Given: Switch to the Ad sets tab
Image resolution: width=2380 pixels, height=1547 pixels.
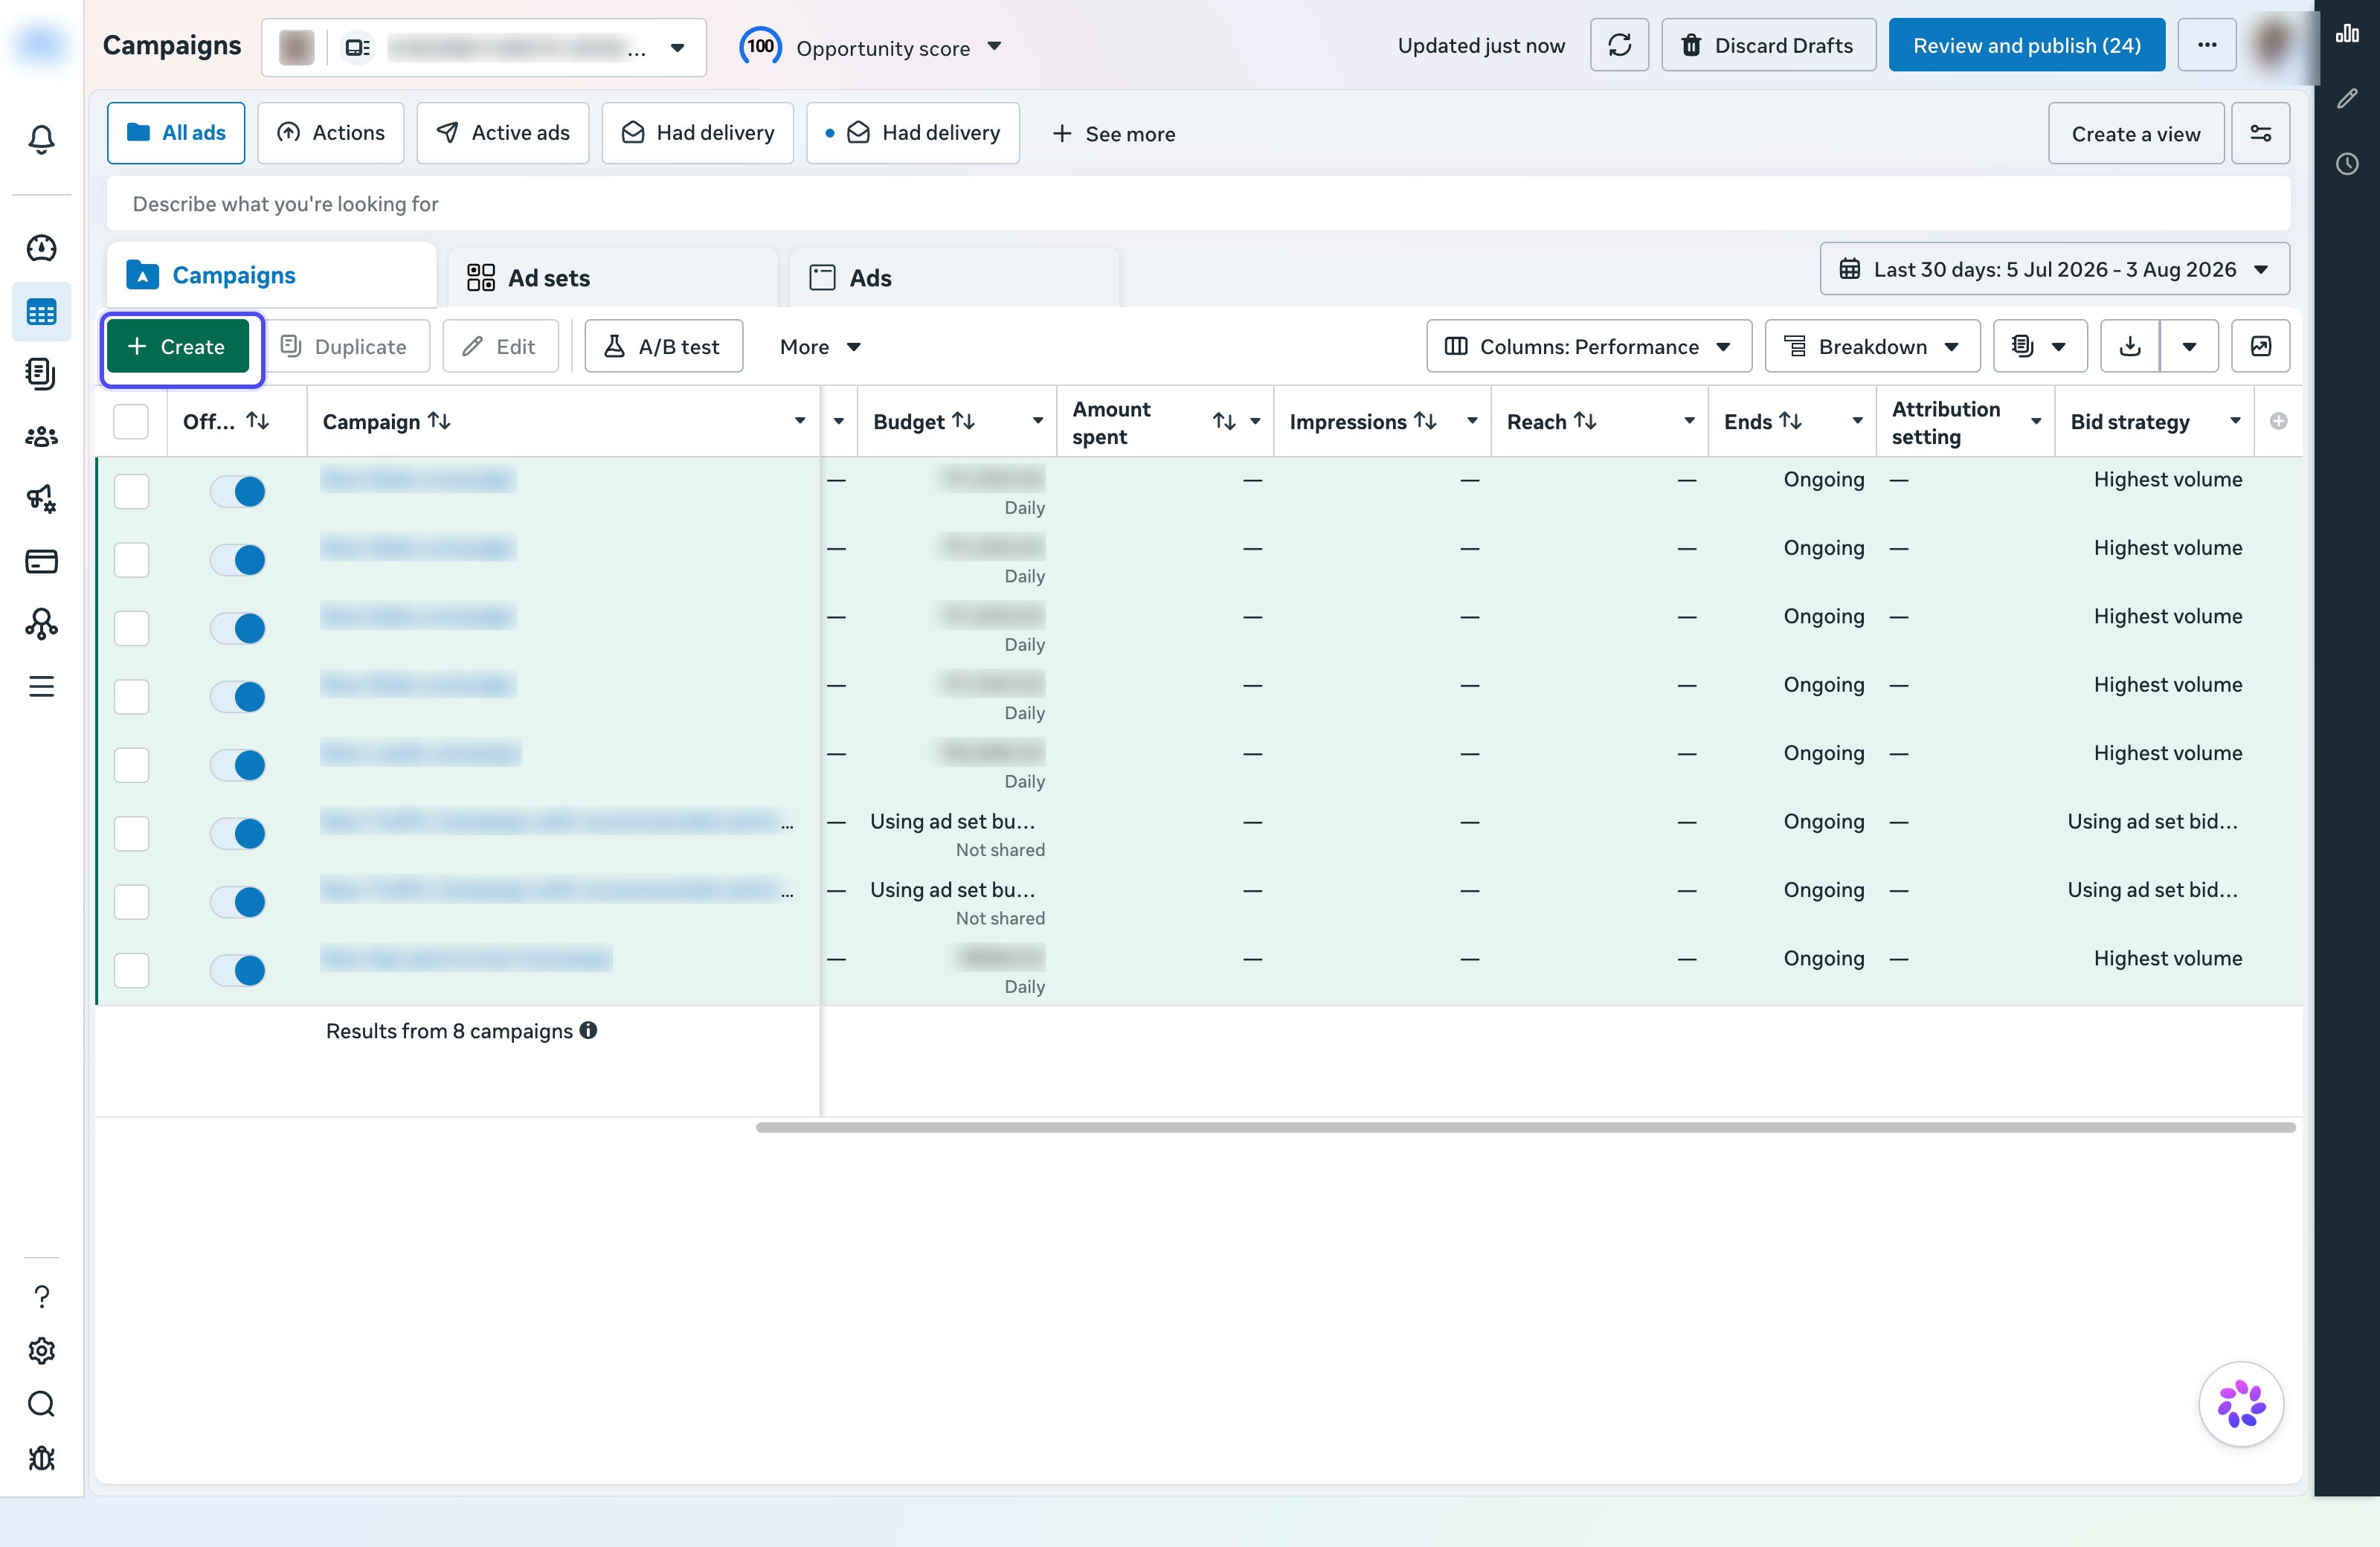Looking at the screenshot, I should [613, 277].
